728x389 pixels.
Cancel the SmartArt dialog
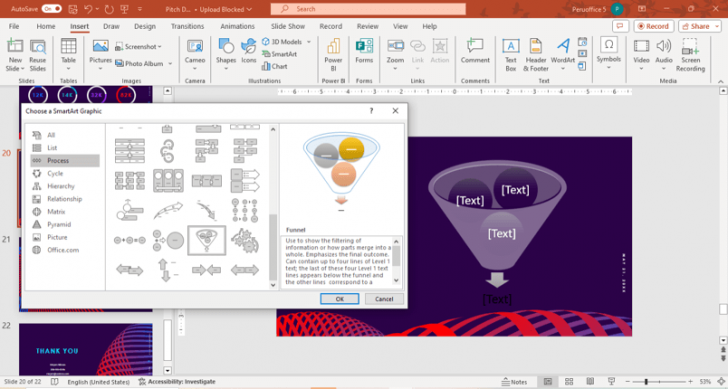click(x=384, y=299)
